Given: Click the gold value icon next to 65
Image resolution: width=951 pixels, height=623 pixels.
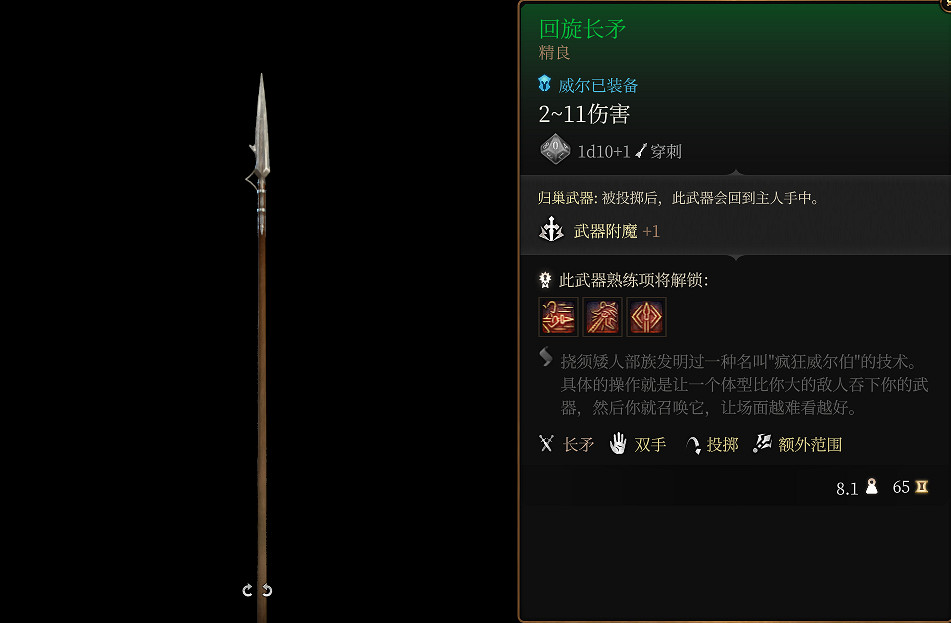Looking at the screenshot, I should [922, 487].
